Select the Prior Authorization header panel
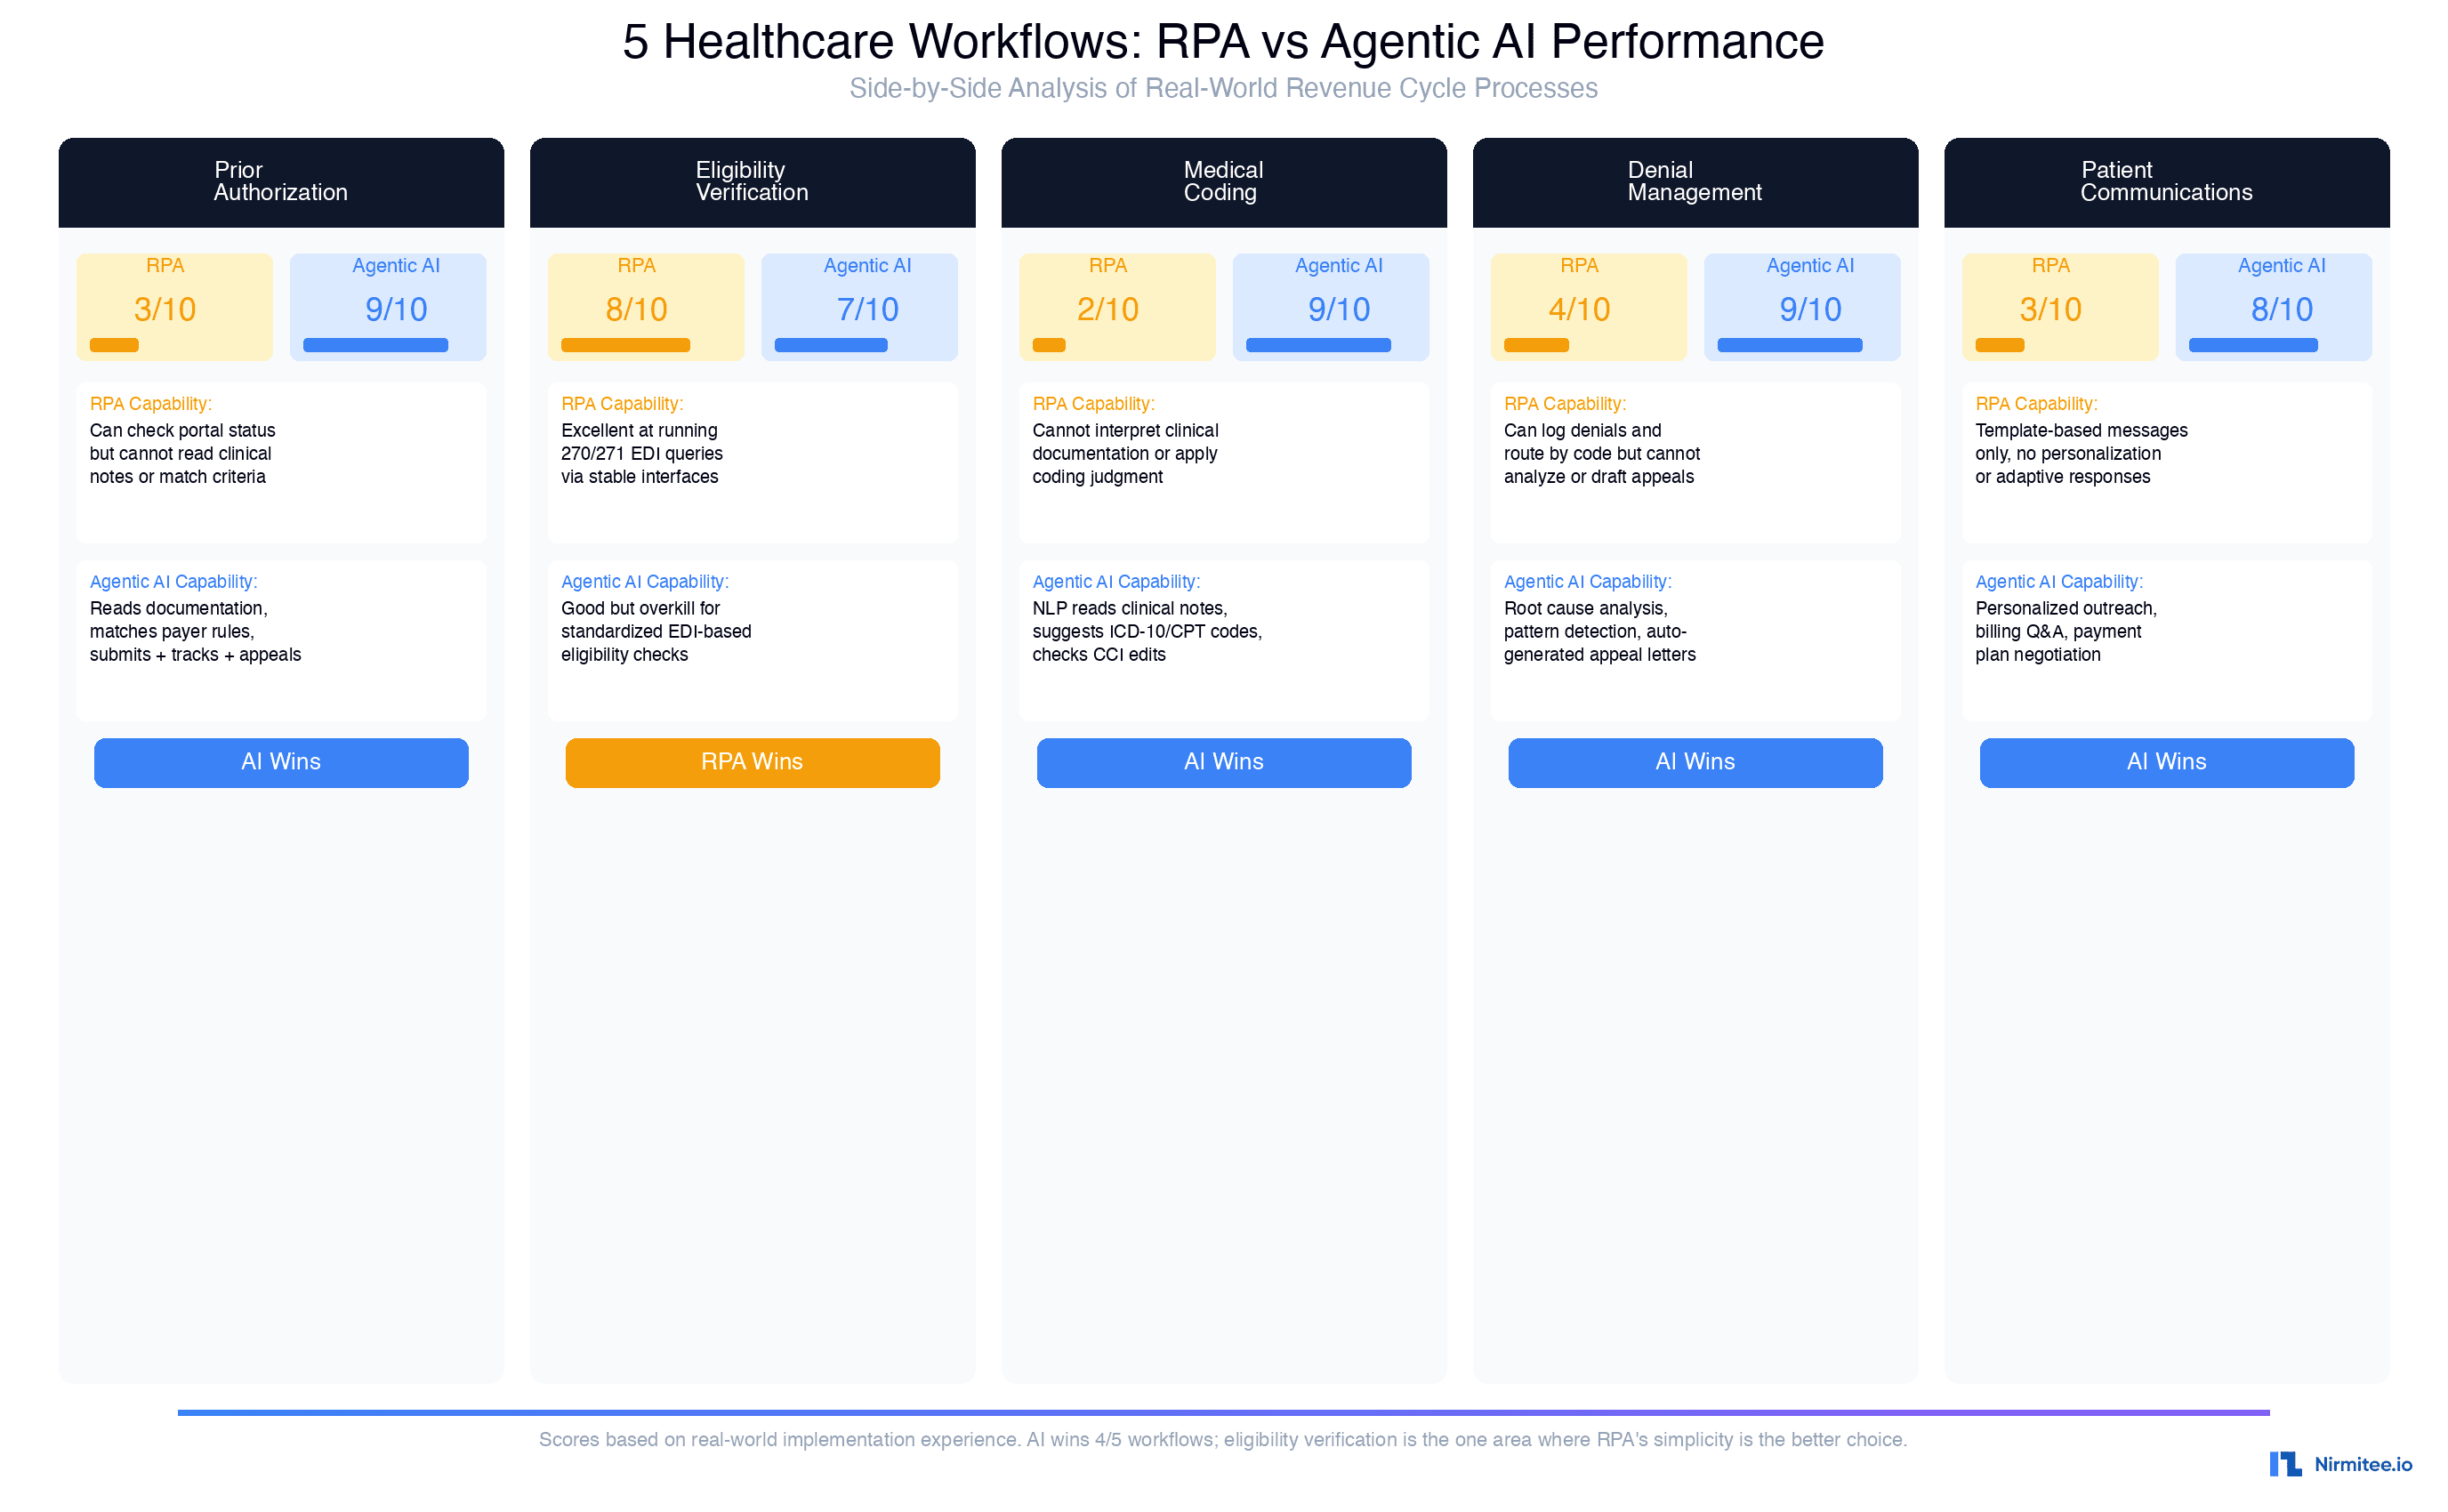The image size is (2448, 1512). tap(281, 182)
